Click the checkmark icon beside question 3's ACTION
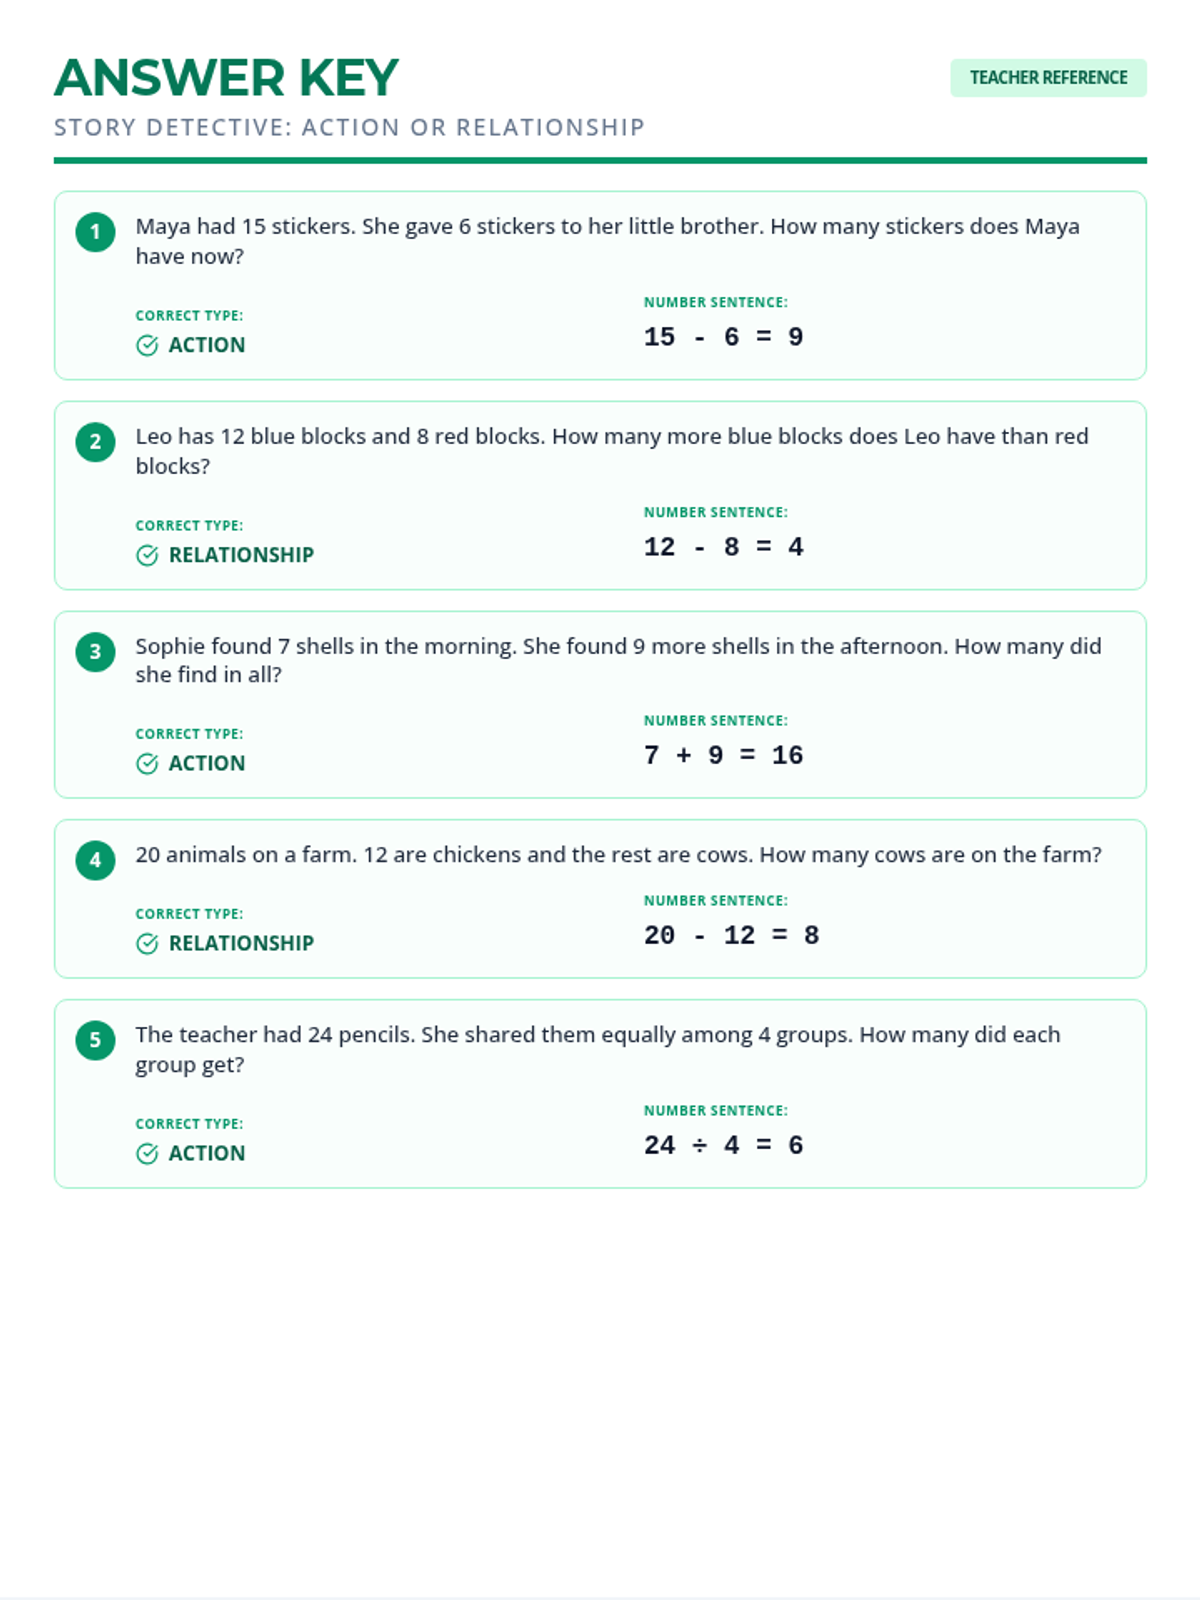Image resolution: width=1200 pixels, height=1600 pixels. 147,764
